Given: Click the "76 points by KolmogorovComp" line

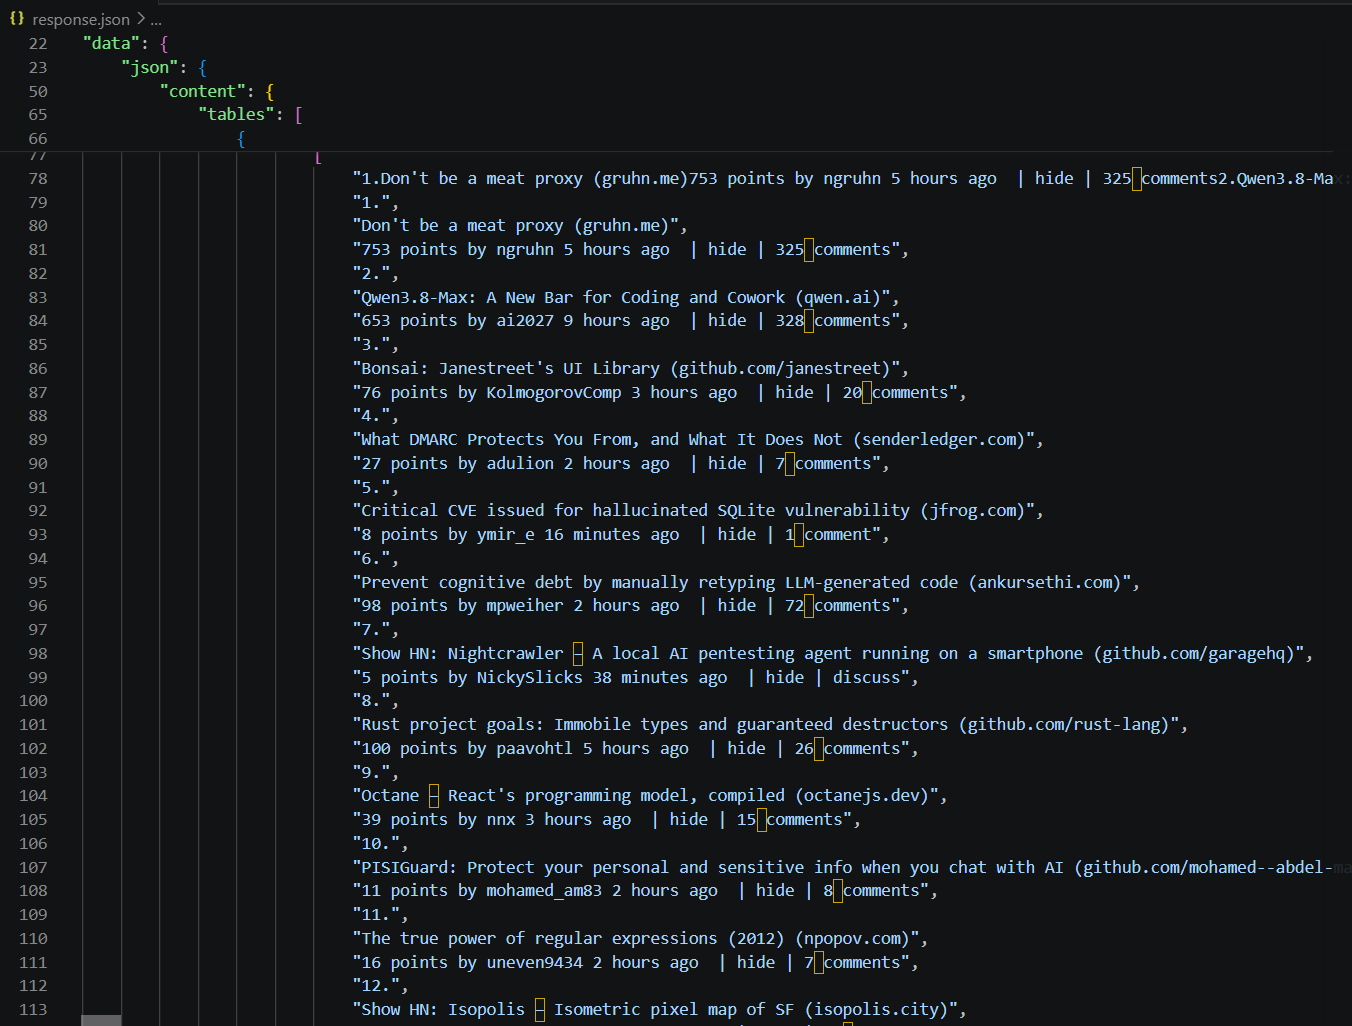Looking at the screenshot, I should tap(660, 393).
